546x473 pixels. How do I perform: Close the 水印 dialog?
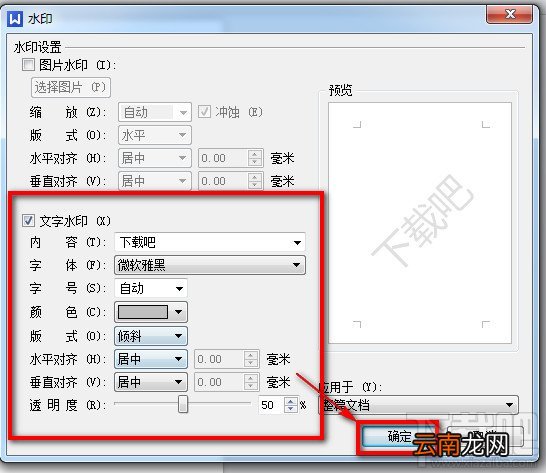coord(509,14)
